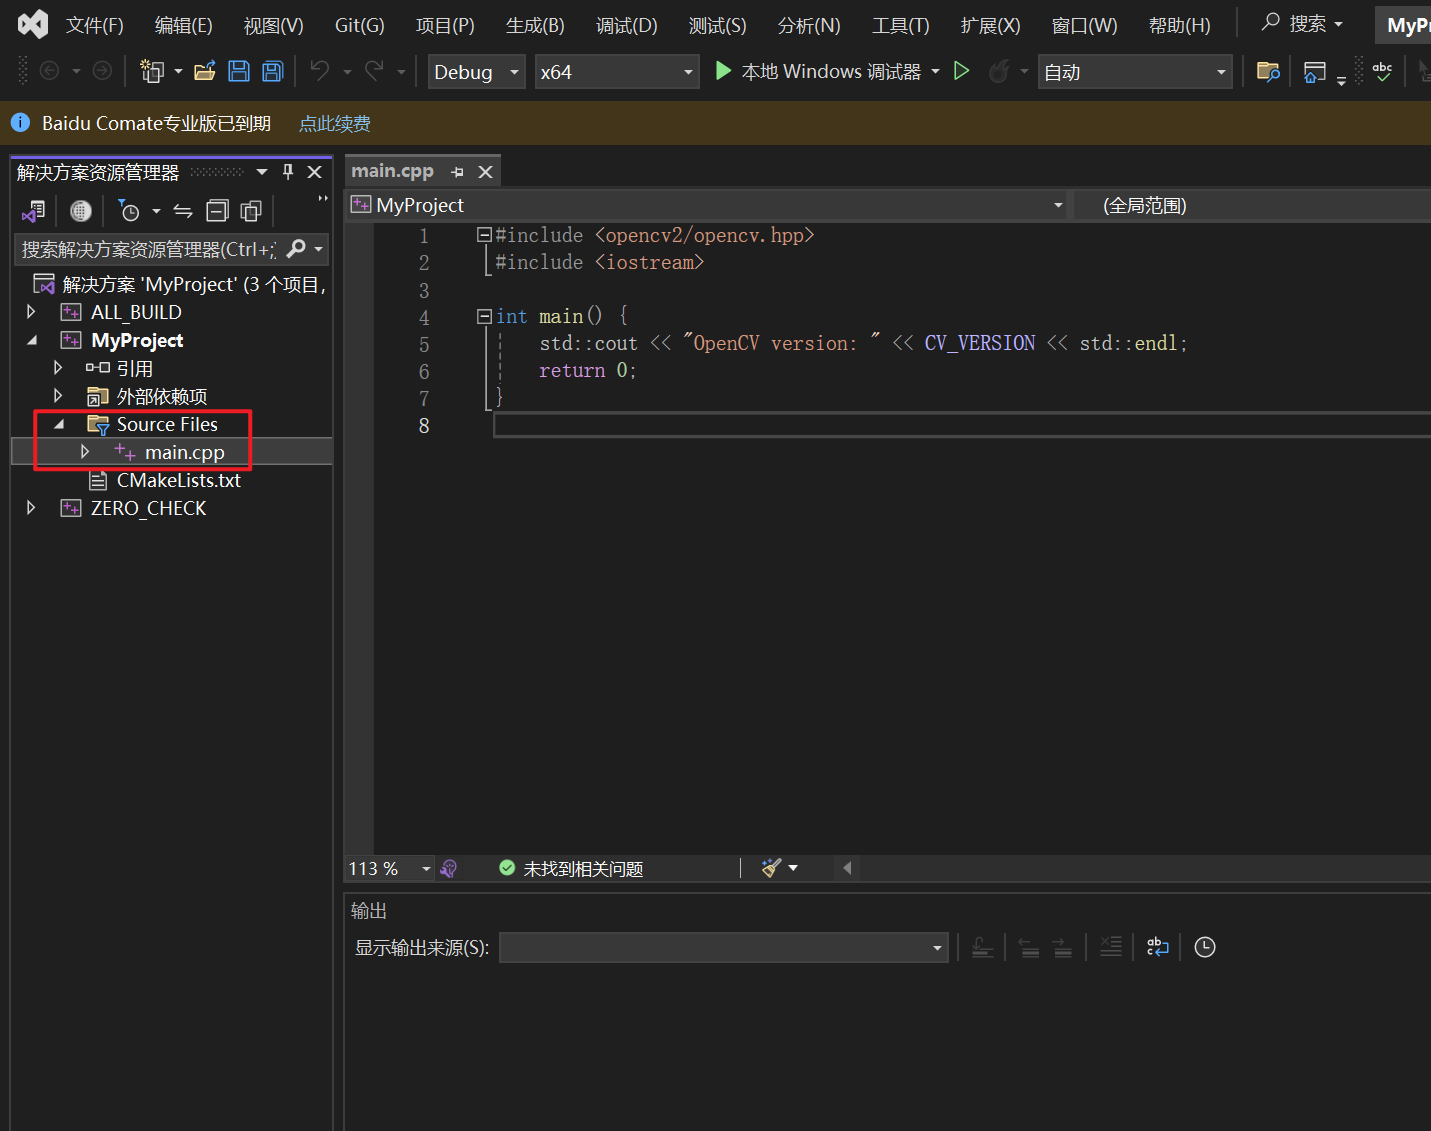
Task: Switch Solution Explorer view via VS icon
Action: coord(34,211)
